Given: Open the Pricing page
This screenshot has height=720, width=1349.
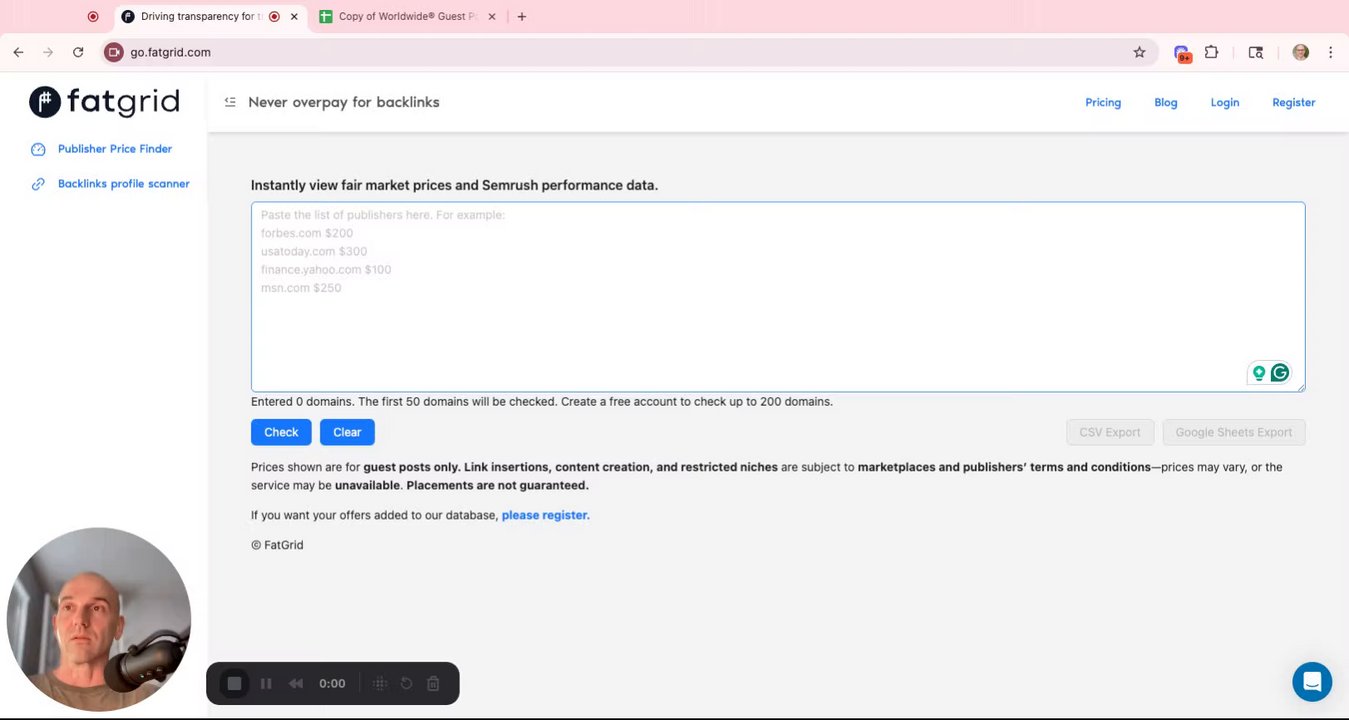Looking at the screenshot, I should [1103, 102].
